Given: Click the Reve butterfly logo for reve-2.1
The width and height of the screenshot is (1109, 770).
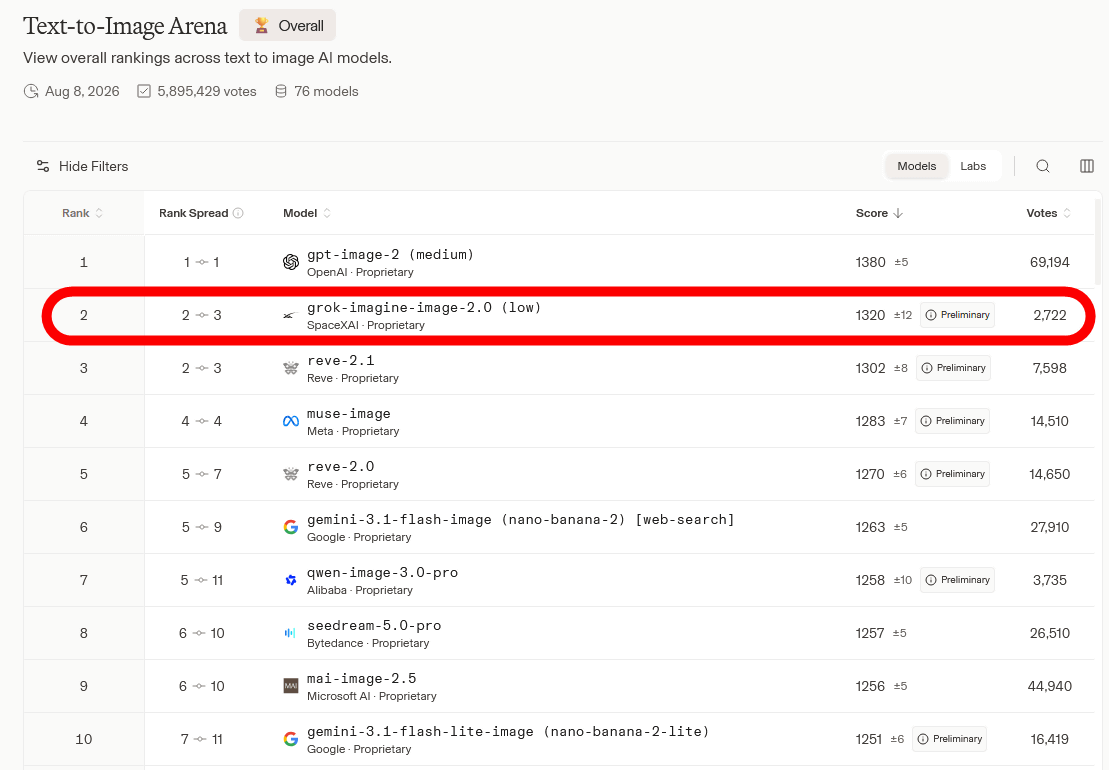Looking at the screenshot, I should click(291, 368).
